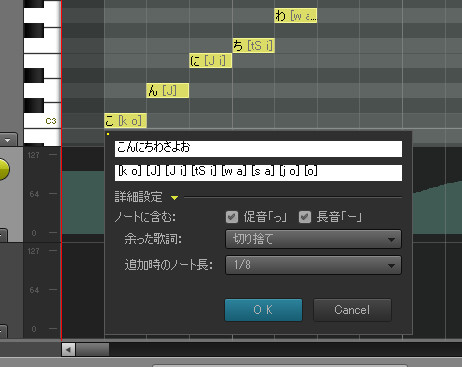Open the 追加時のノート長 dropdown
The image size is (462, 367).
(x=313, y=265)
